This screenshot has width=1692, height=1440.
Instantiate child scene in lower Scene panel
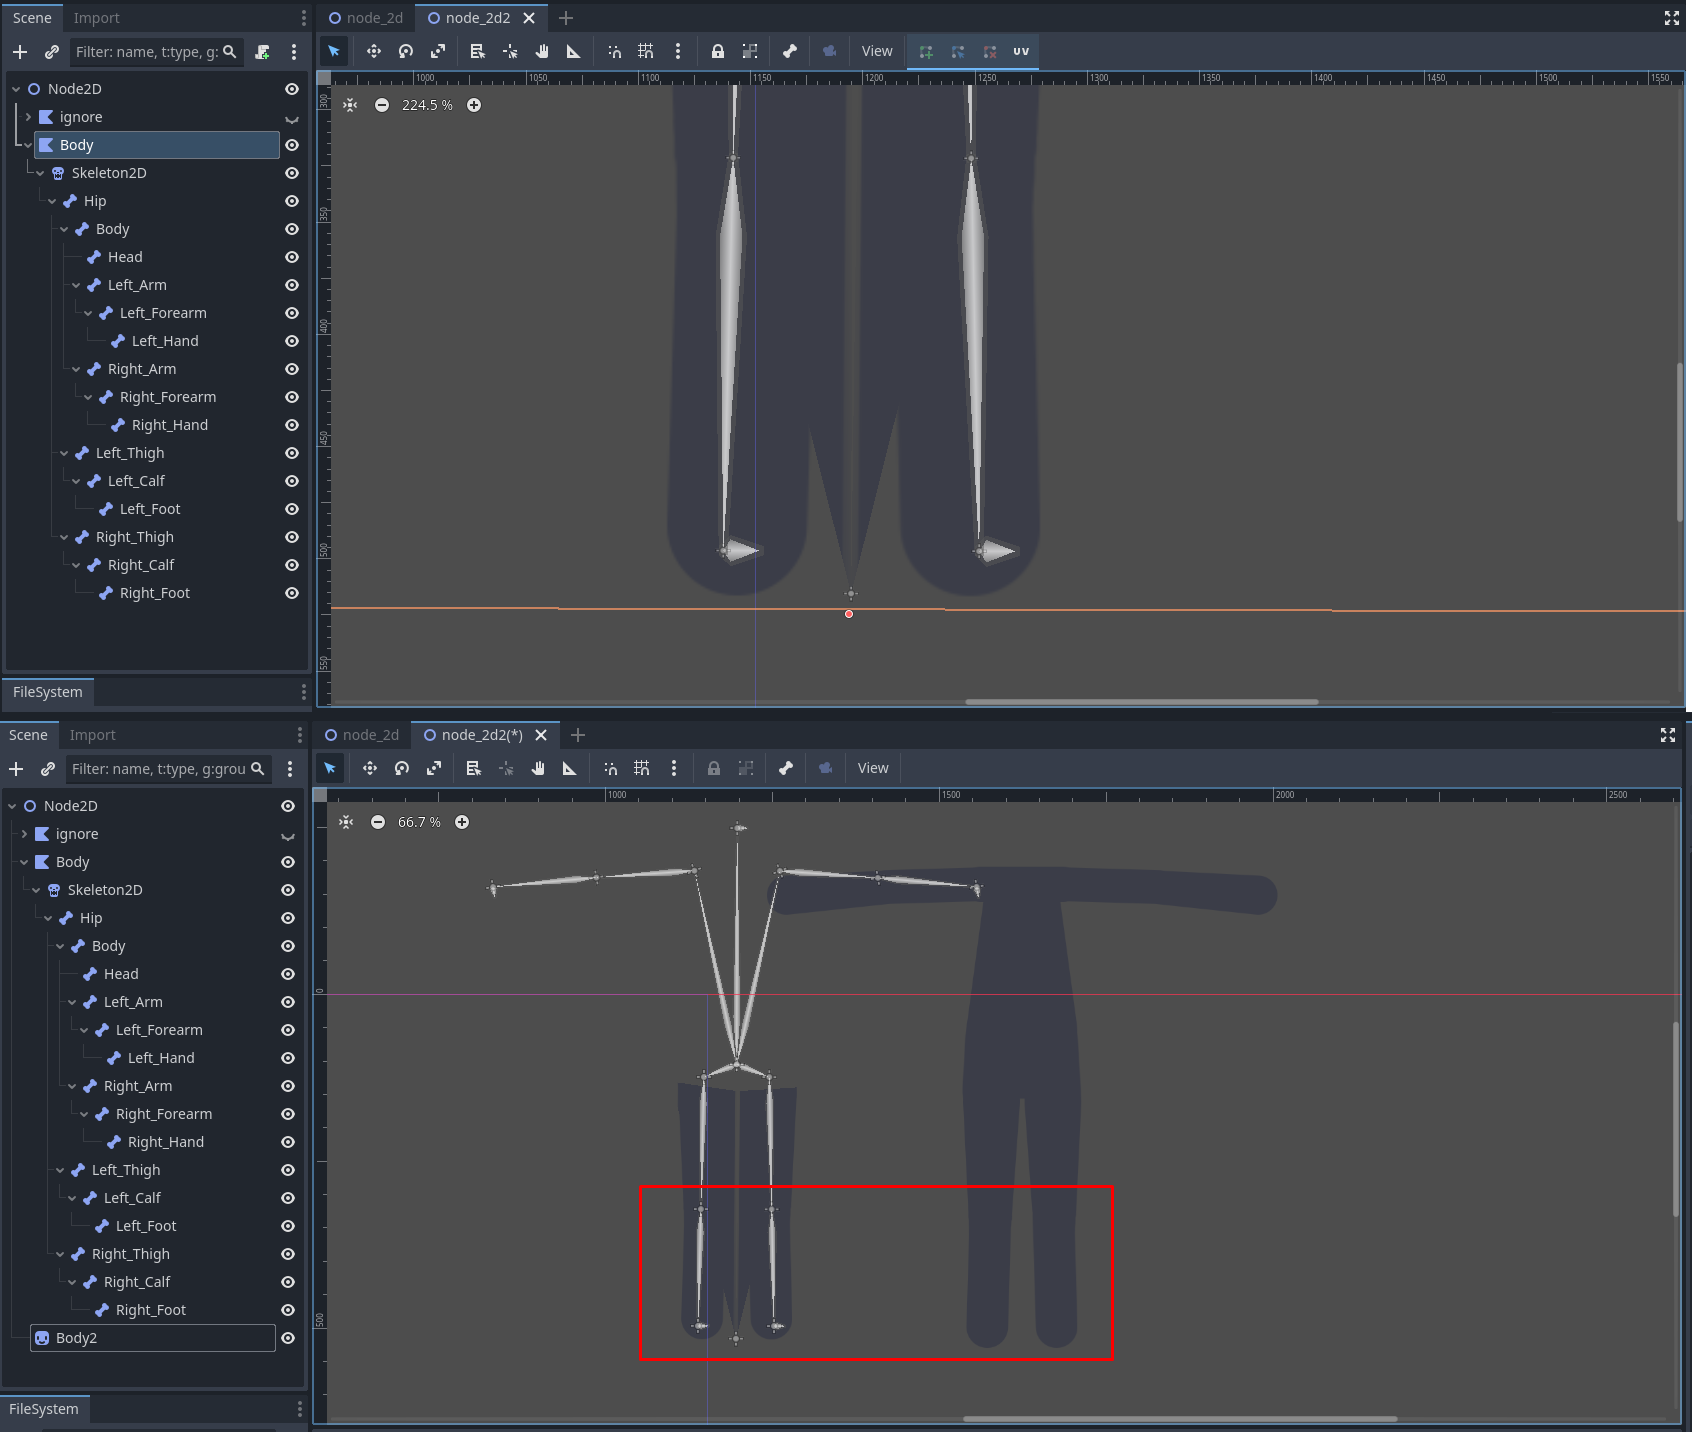pos(48,769)
